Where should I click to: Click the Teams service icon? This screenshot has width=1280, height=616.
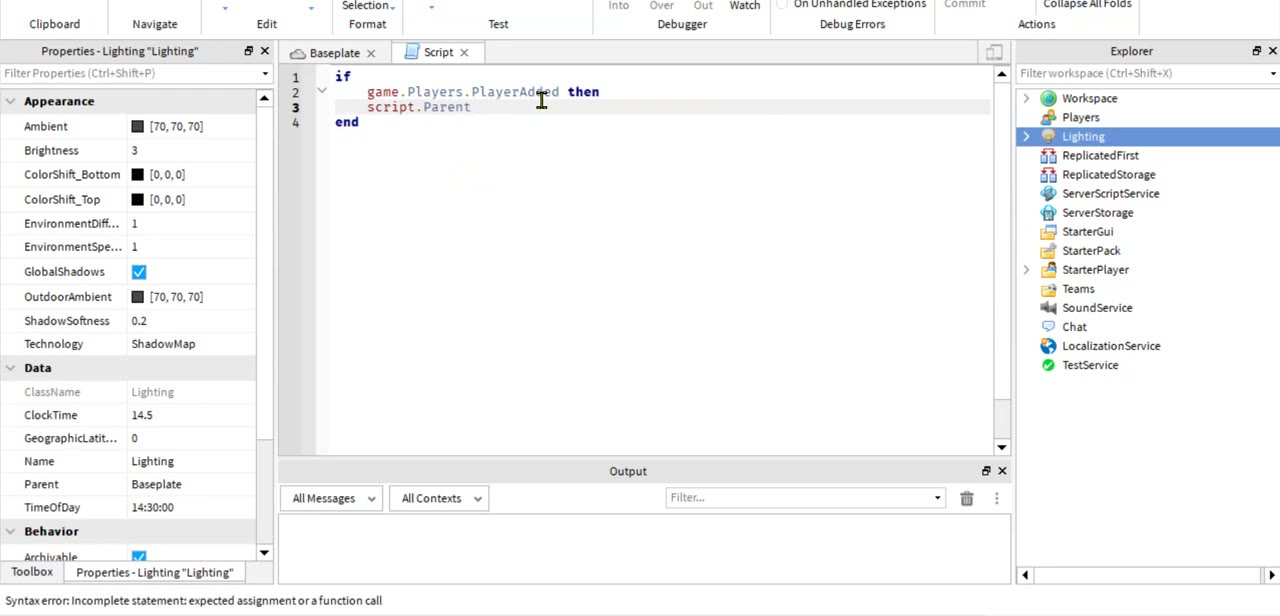click(1048, 288)
